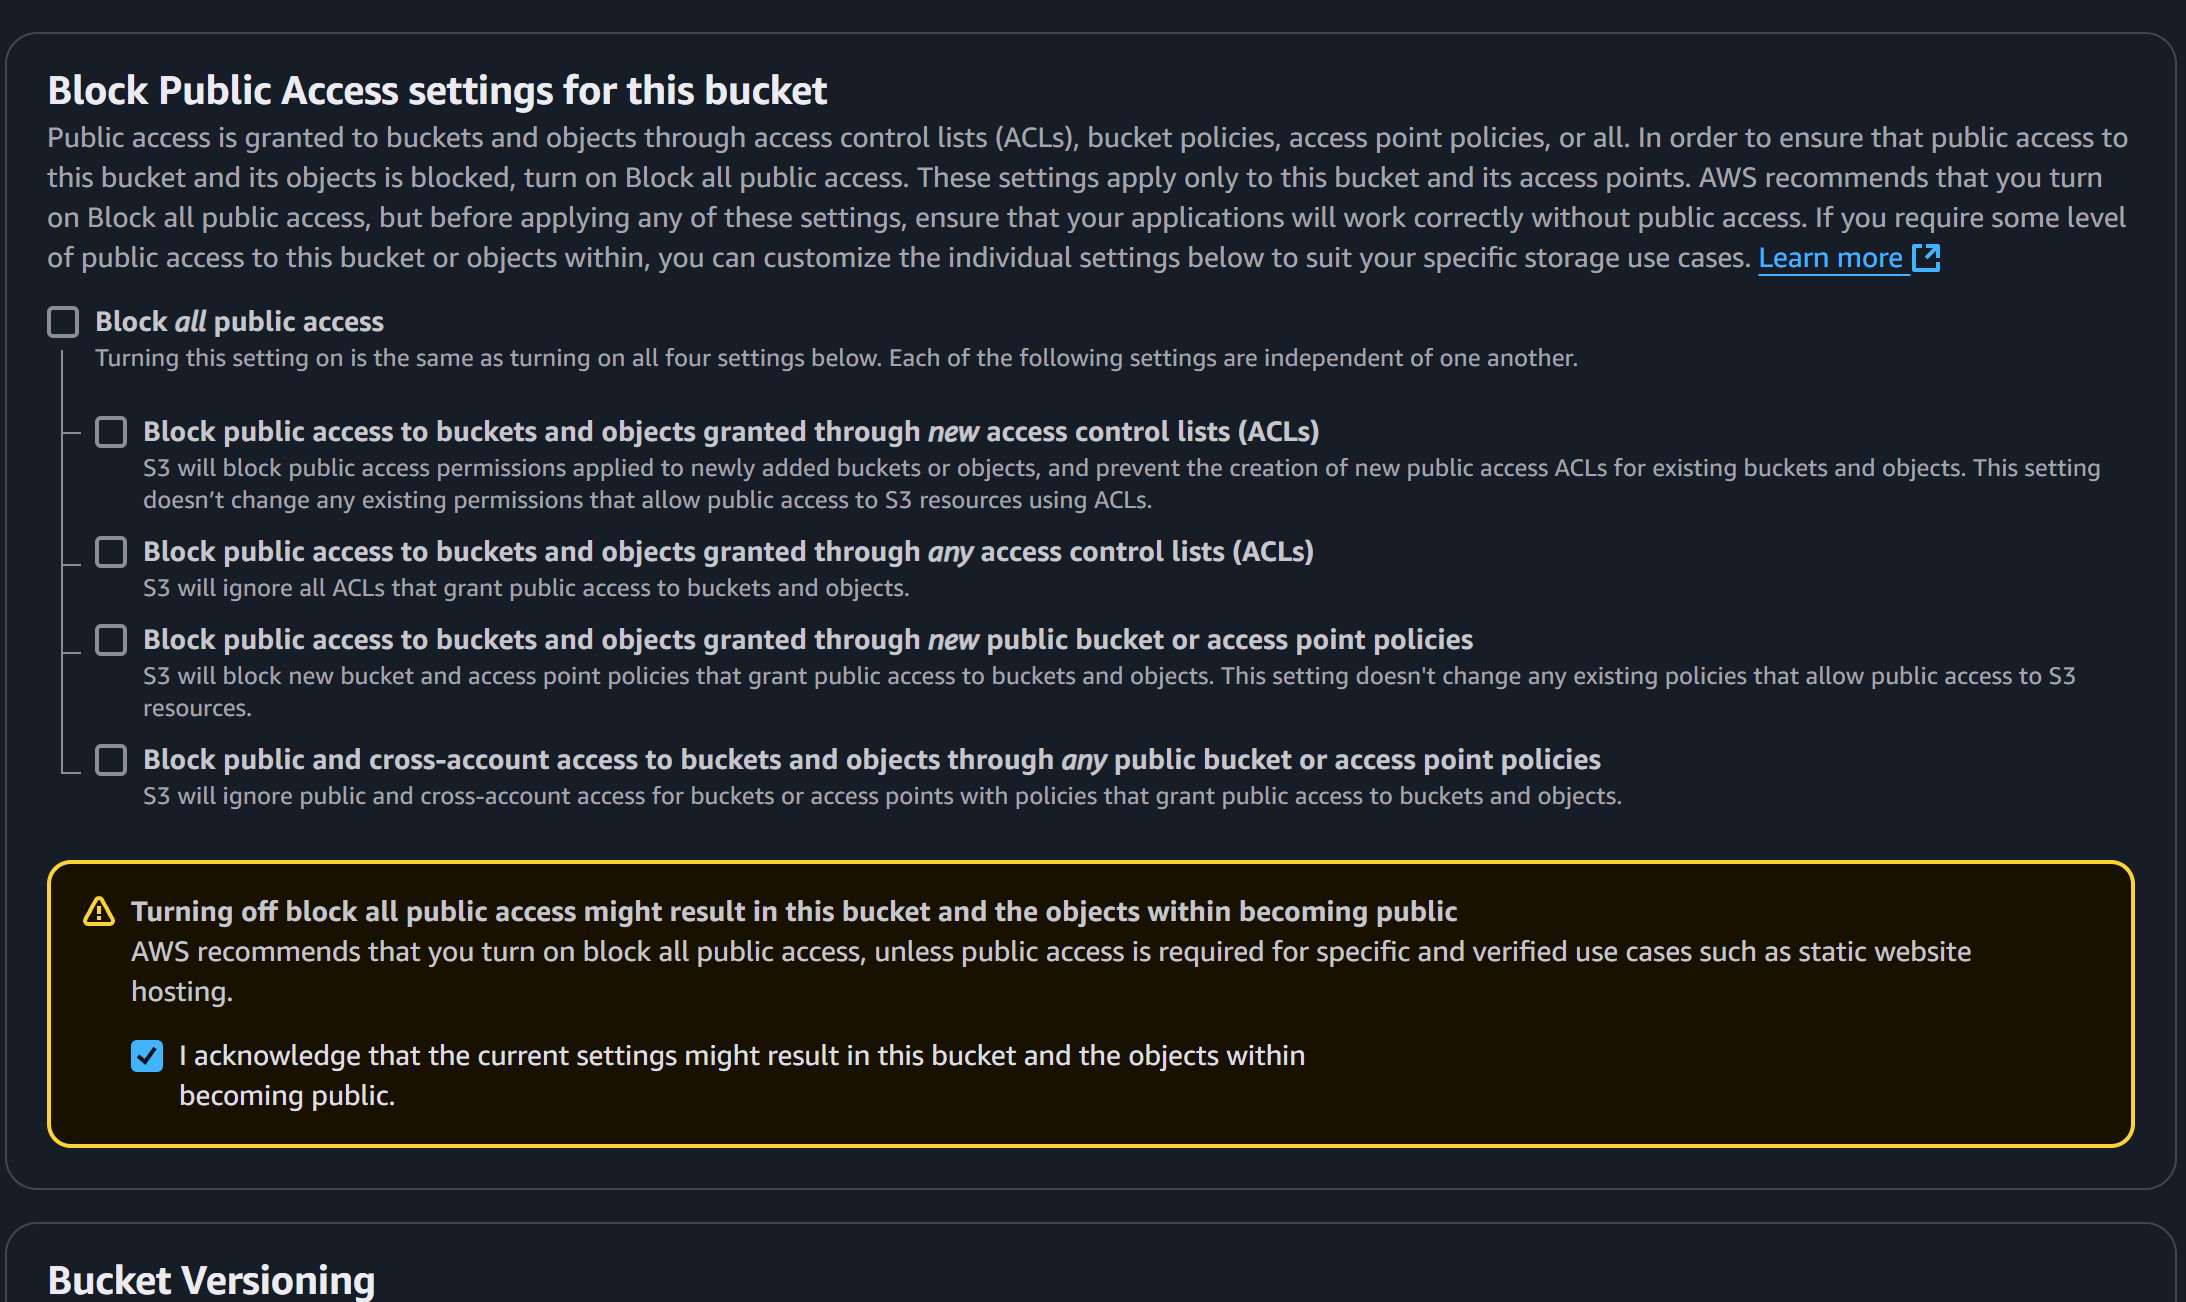This screenshot has width=2186, height=1302.
Task: Open the Learn more link
Action: [1830, 258]
